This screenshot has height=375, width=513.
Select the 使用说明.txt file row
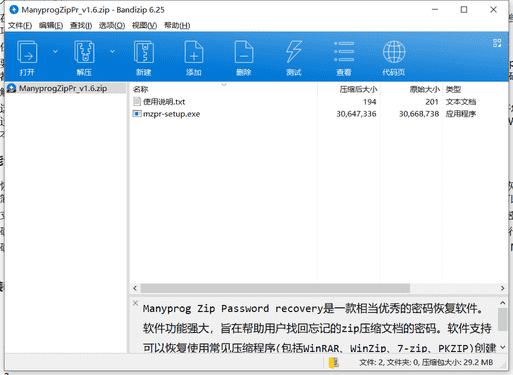pyautogui.click(x=318, y=102)
